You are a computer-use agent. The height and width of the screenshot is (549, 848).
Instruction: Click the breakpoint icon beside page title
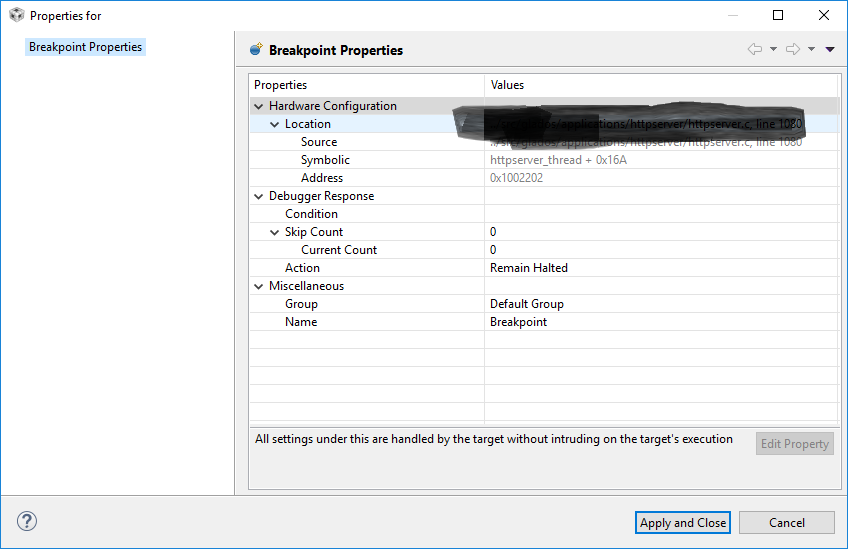pyautogui.click(x=256, y=49)
